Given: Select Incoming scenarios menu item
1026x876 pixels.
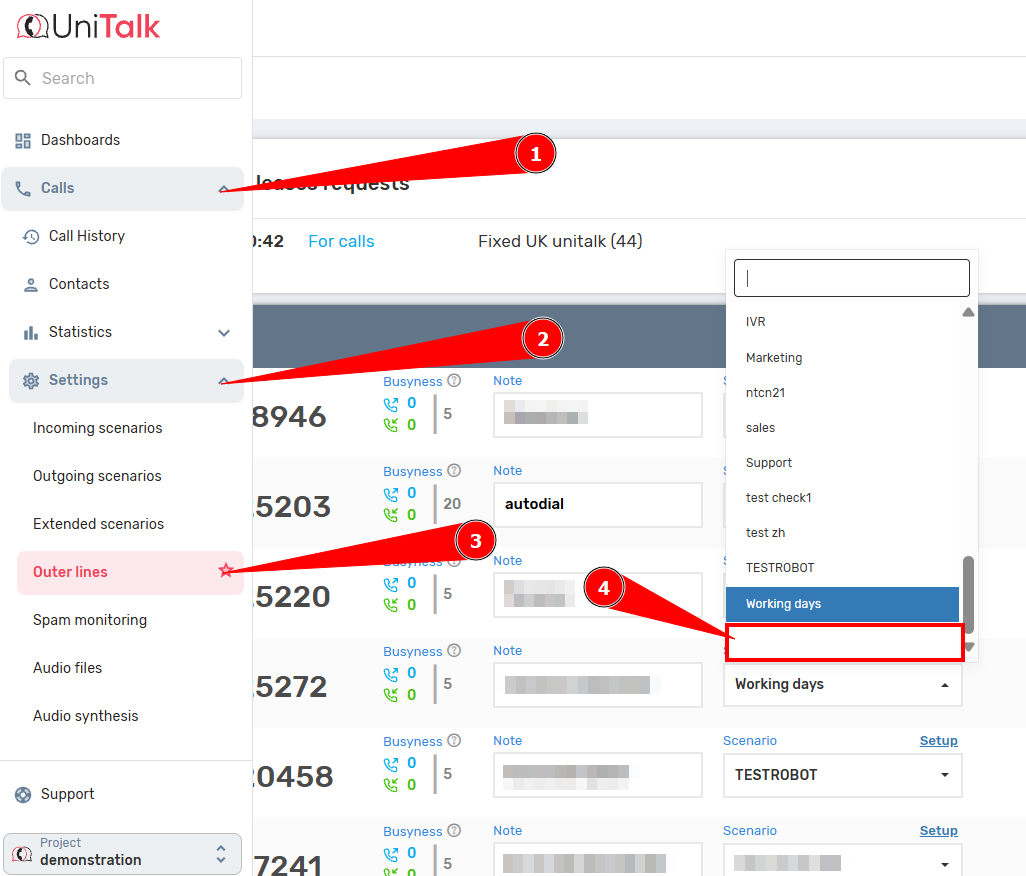Looking at the screenshot, I should (97, 428).
